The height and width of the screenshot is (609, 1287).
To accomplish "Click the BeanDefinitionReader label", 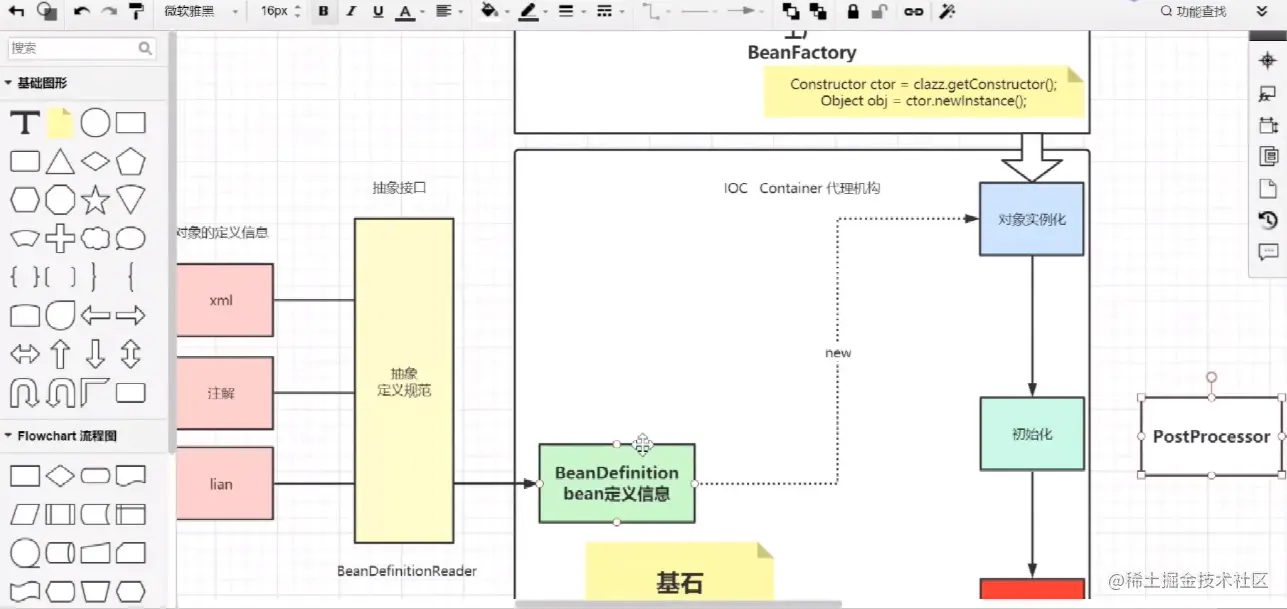I will pos(407,571).
